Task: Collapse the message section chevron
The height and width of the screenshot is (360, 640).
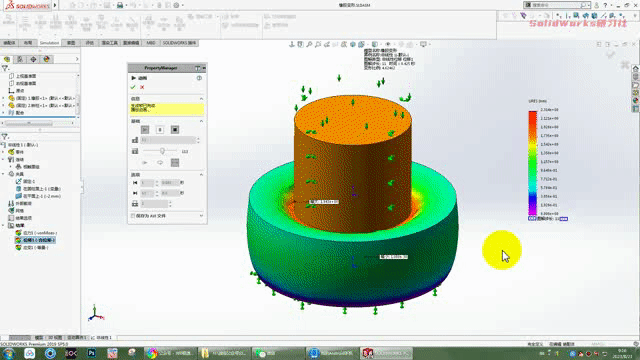Action: (x=201, y=99)
